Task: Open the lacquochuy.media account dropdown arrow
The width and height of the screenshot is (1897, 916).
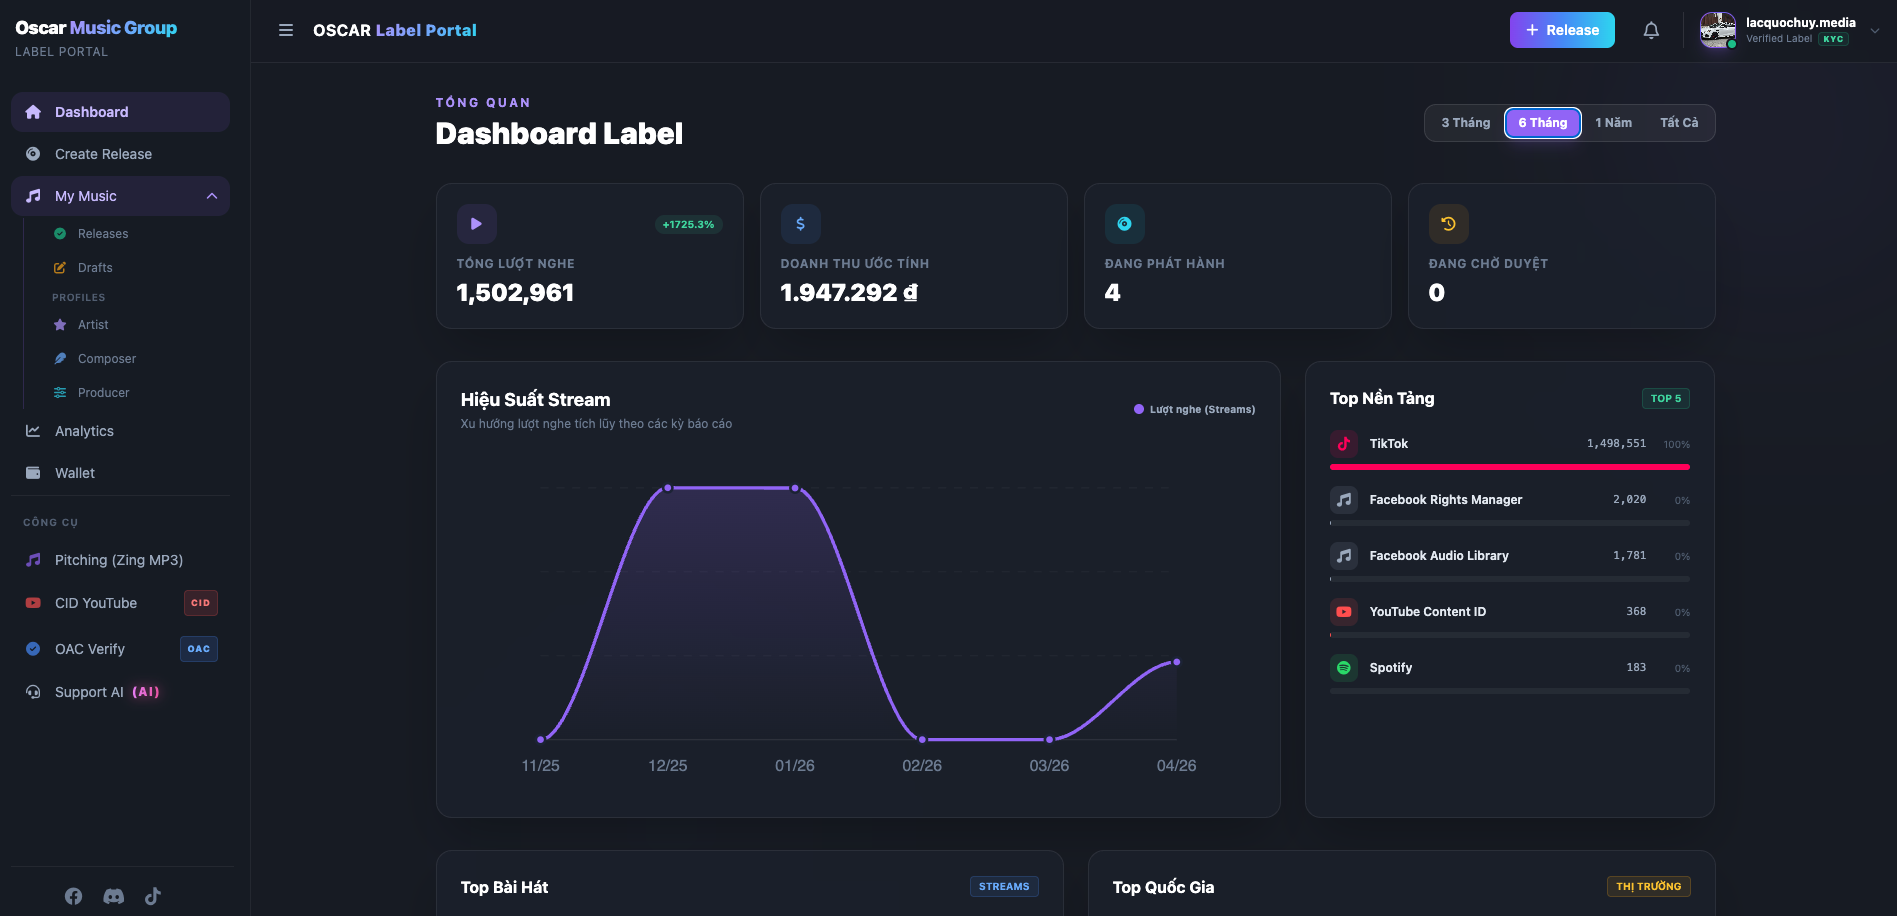Action: [1875, 30]
